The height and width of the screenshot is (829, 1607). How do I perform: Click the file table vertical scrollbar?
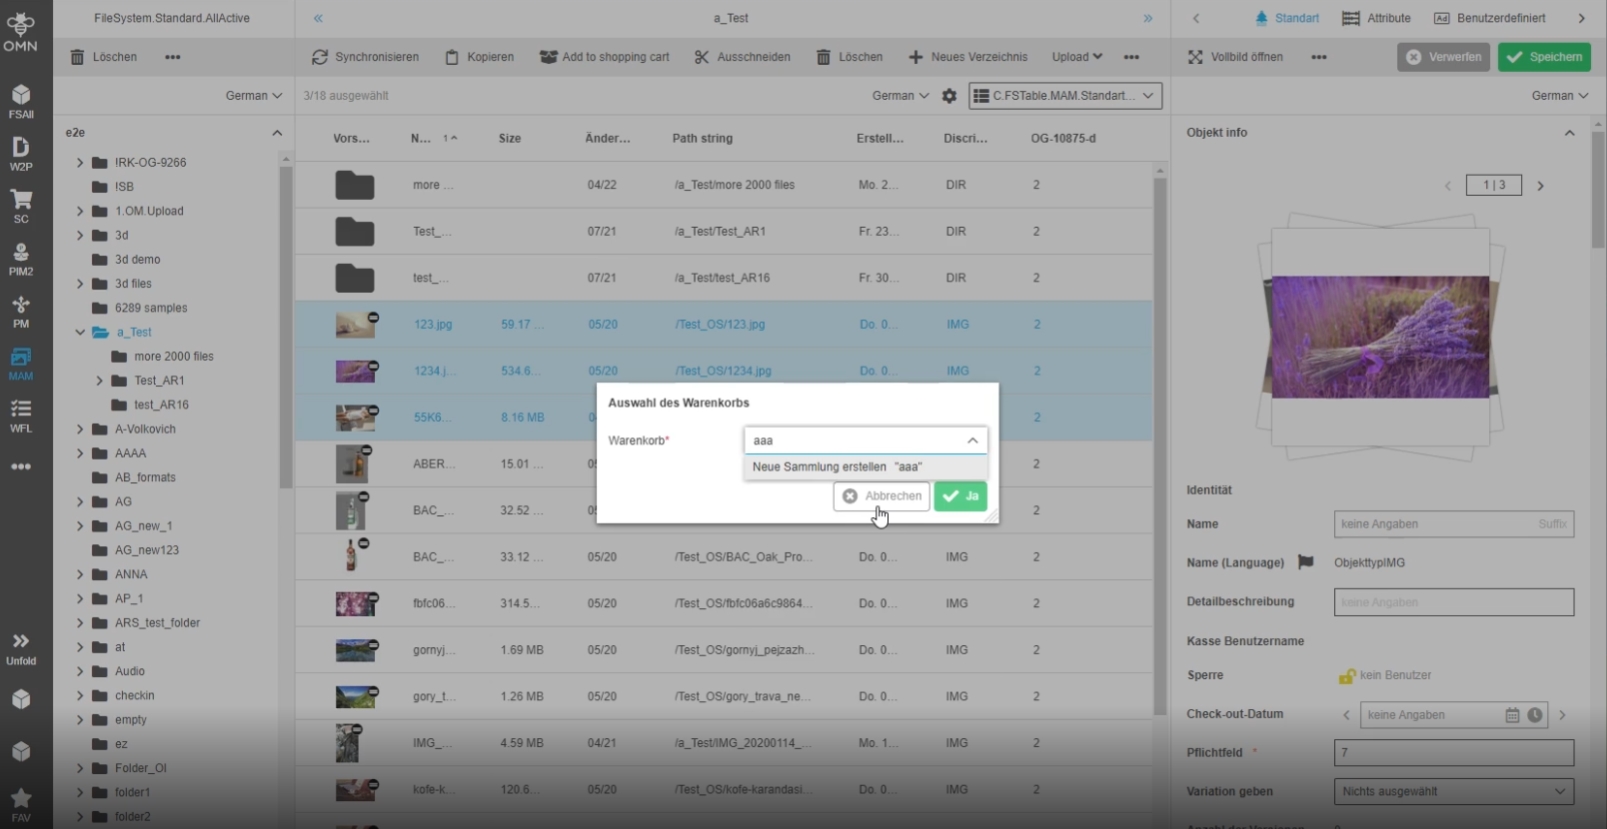point(1160,440)
